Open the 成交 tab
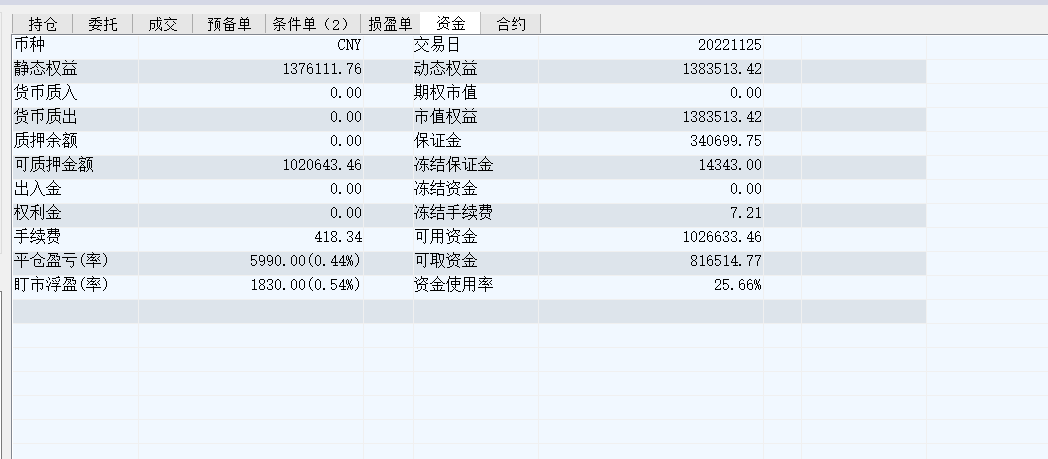The image size is (1048, 459). 162,24
